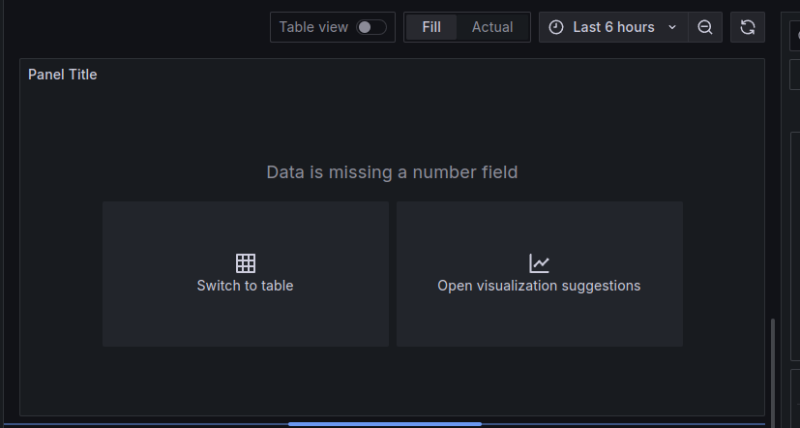The image size is (800, 428).
Task: Click the line chart suggestions icon
Action: pyautogui.click(x=539, y=263)
